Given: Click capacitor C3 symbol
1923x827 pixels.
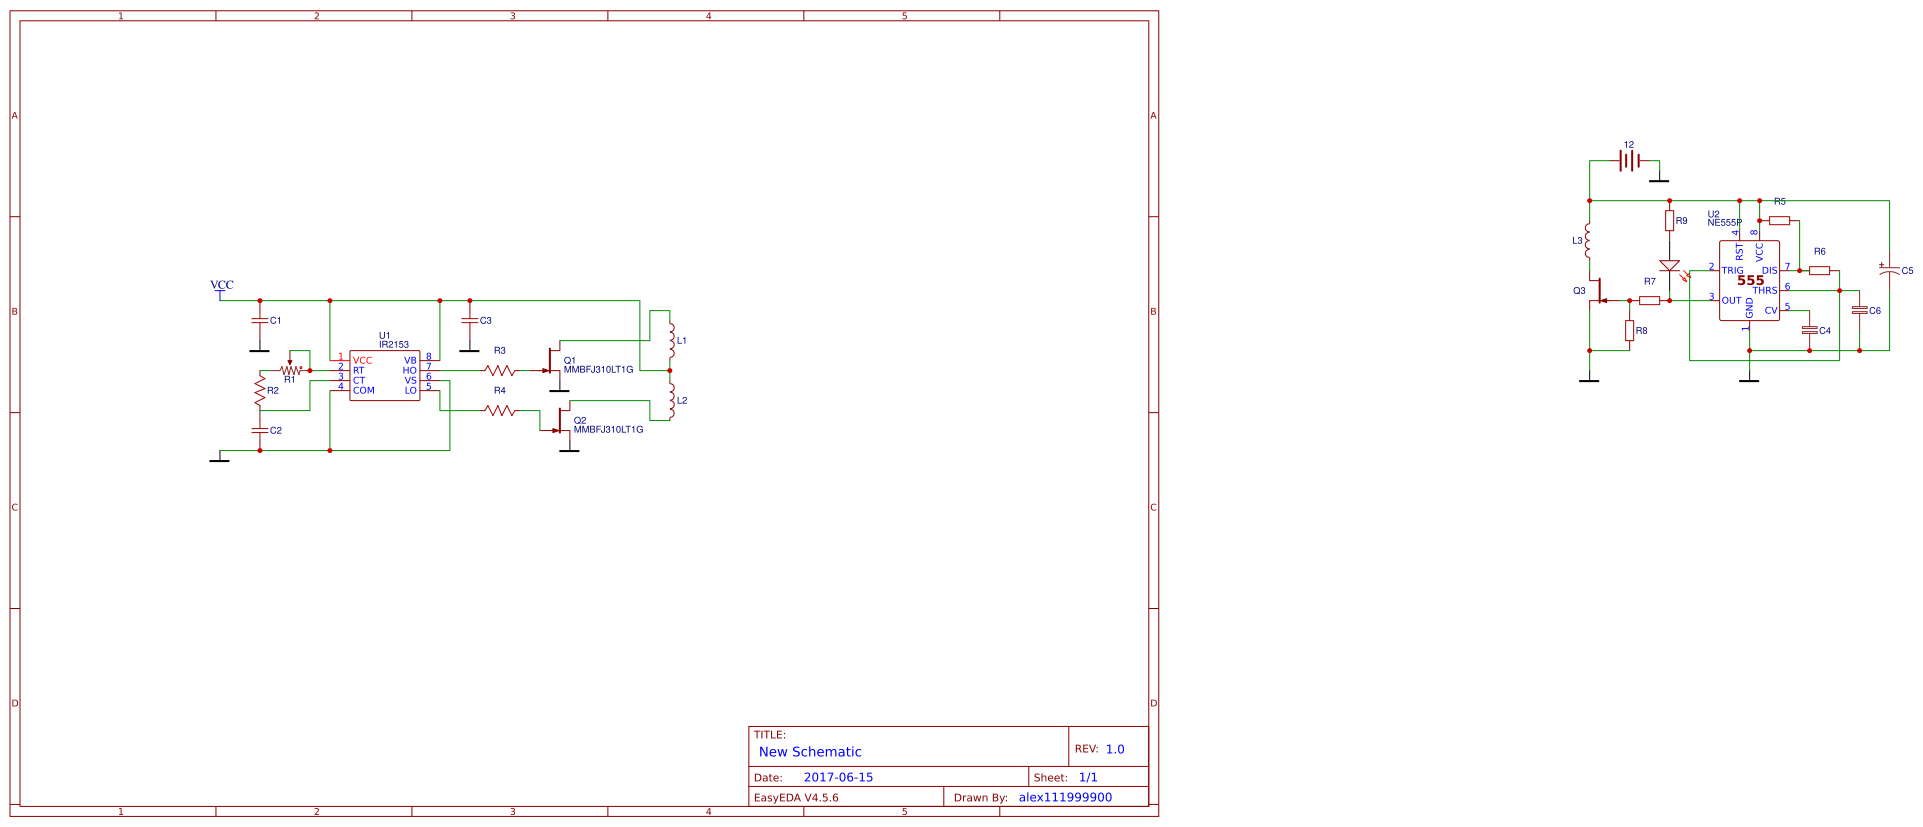Looking at the screenshot, I should (470, 321).
